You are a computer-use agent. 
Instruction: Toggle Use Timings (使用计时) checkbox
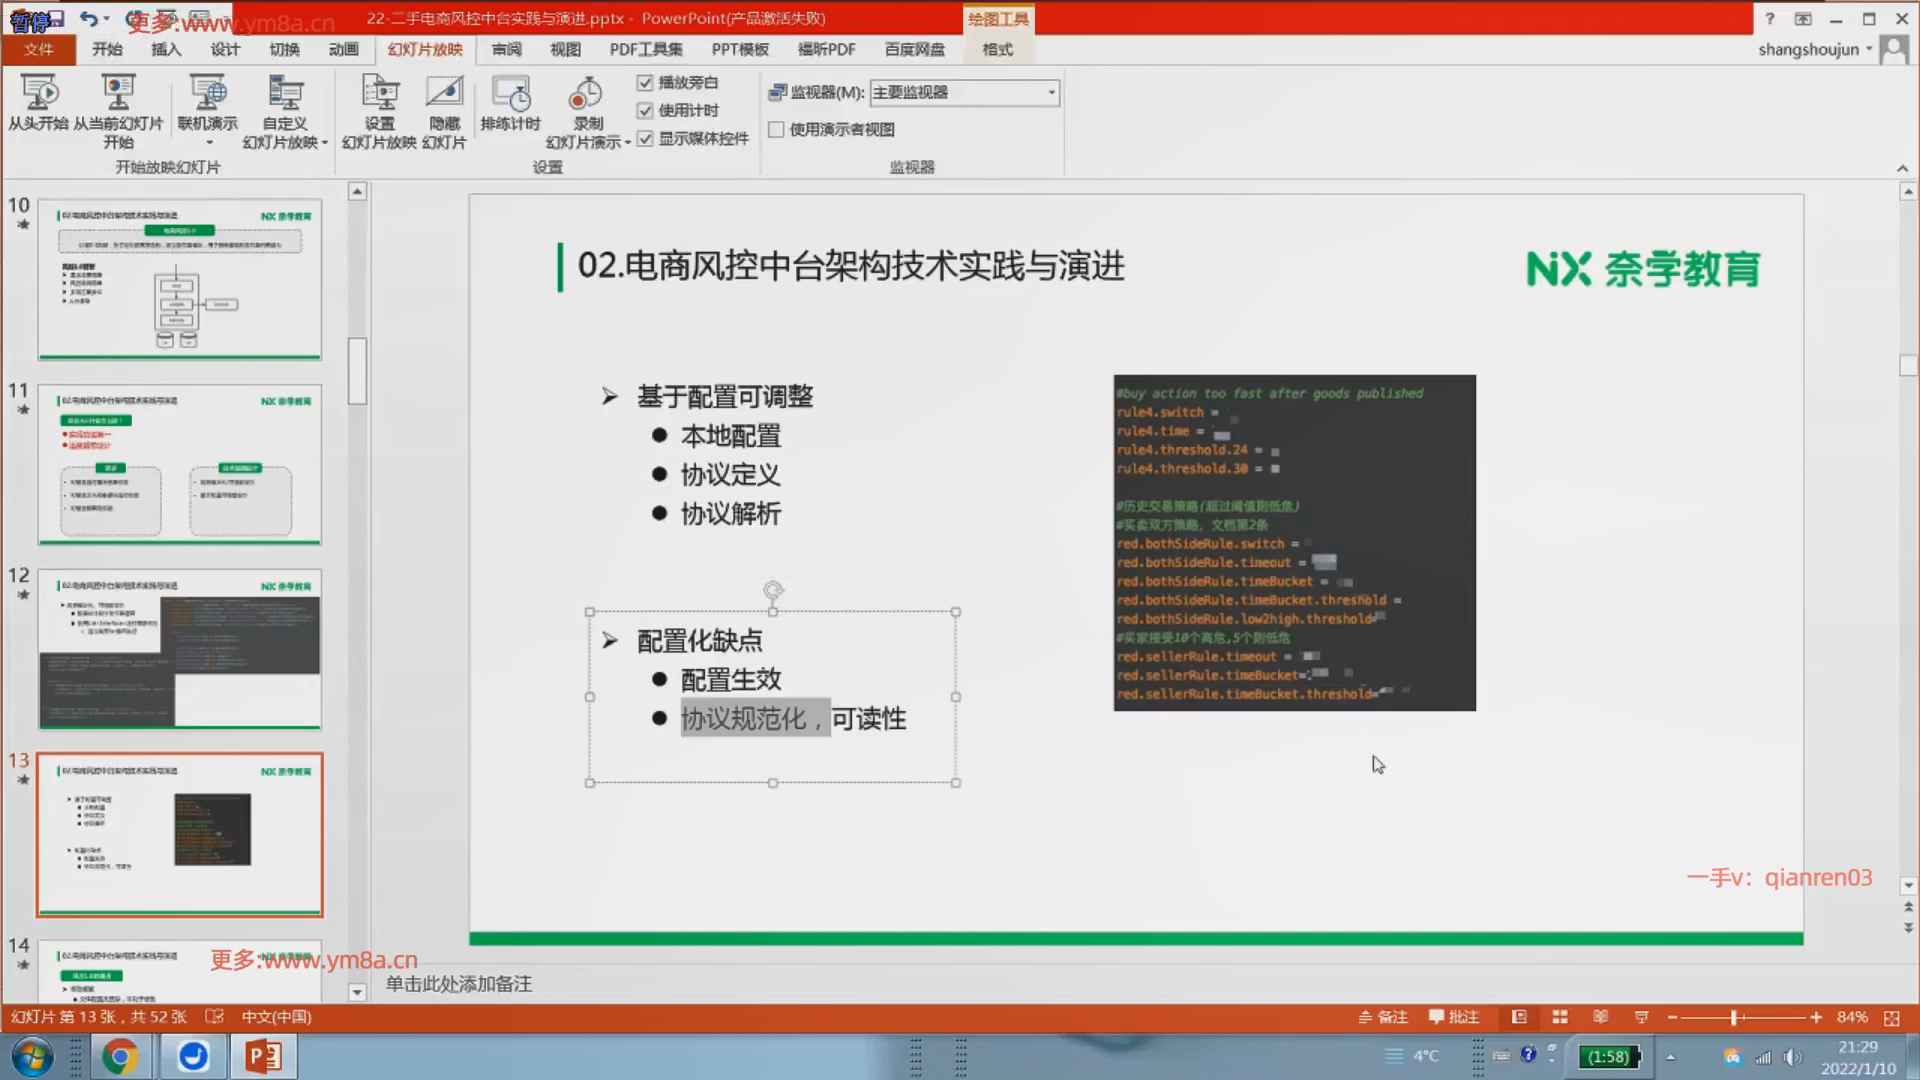point(645,111)
